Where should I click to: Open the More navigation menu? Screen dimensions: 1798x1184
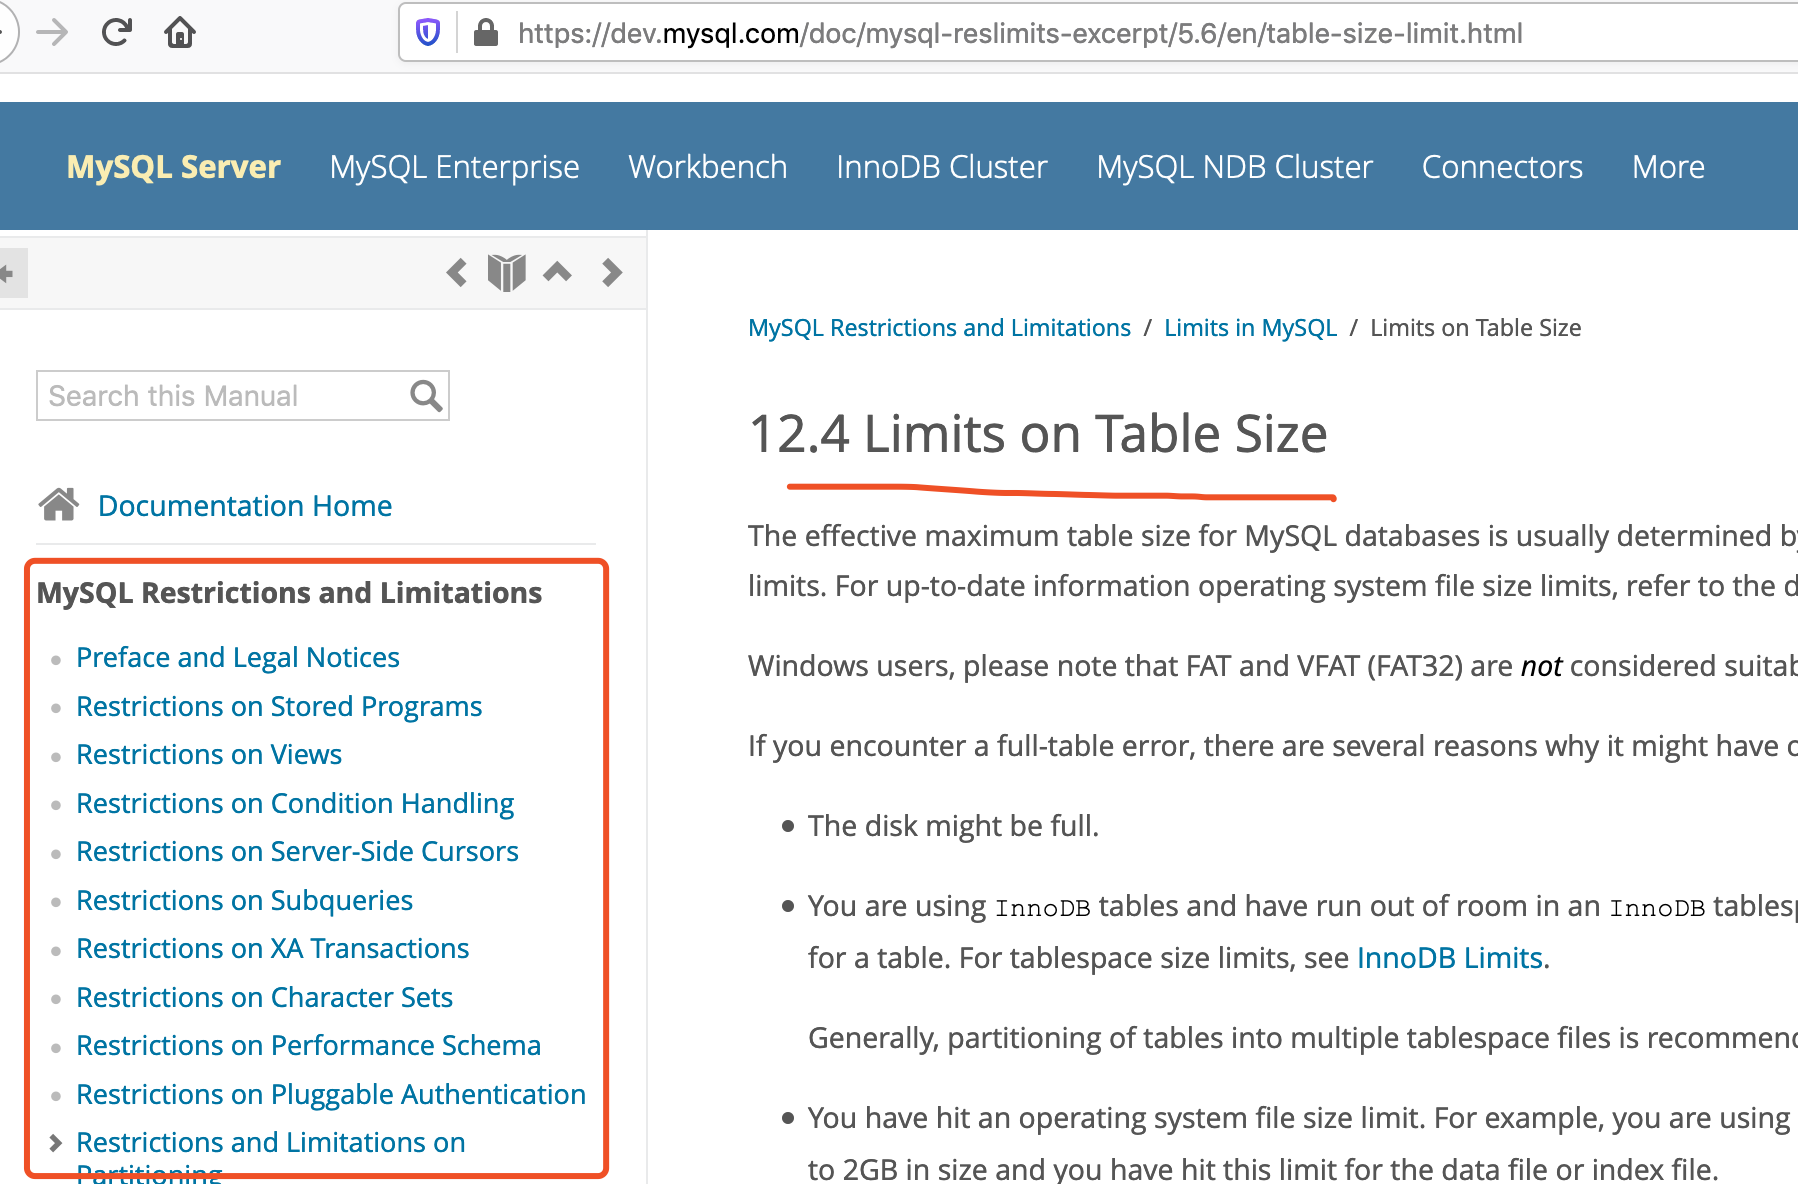point(1668,166)
